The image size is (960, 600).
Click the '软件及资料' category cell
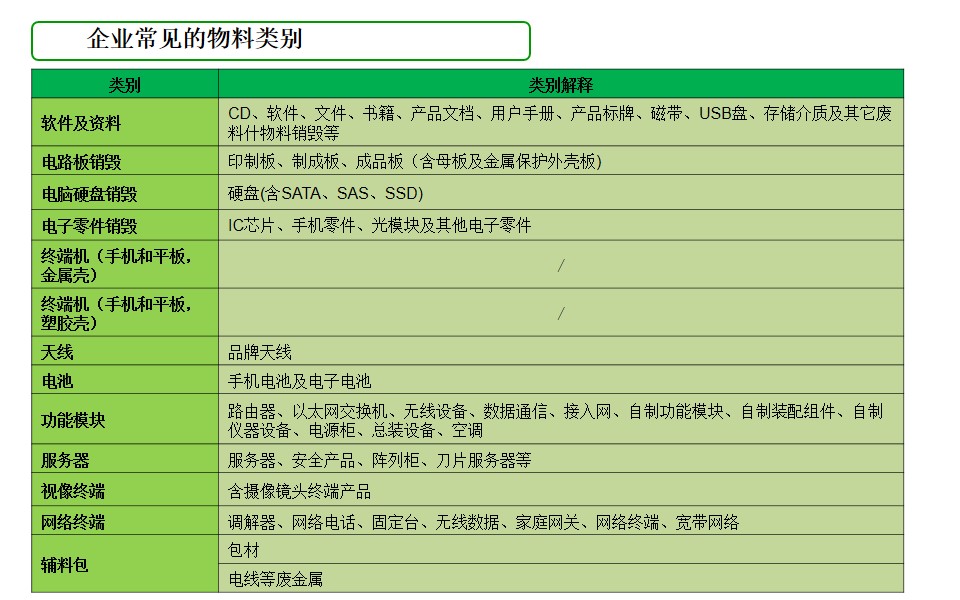click(125, 122)
